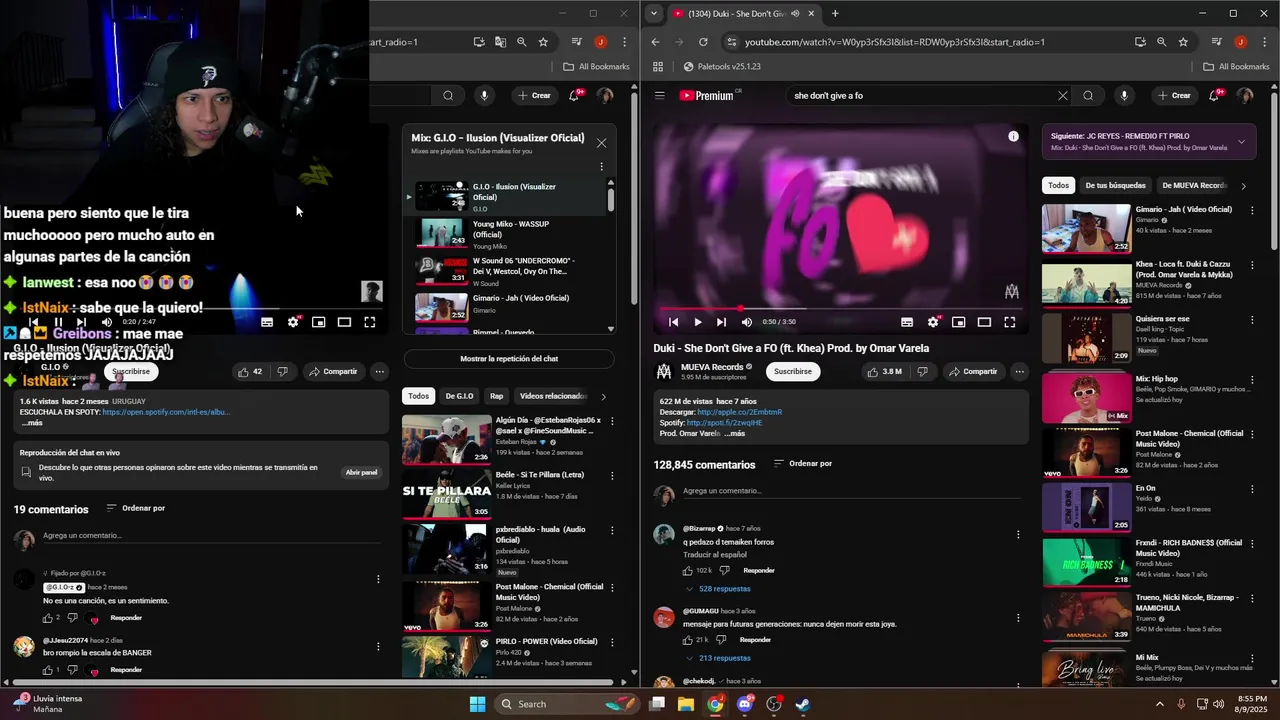Go to previous track in Duki player

coord(673,322)
